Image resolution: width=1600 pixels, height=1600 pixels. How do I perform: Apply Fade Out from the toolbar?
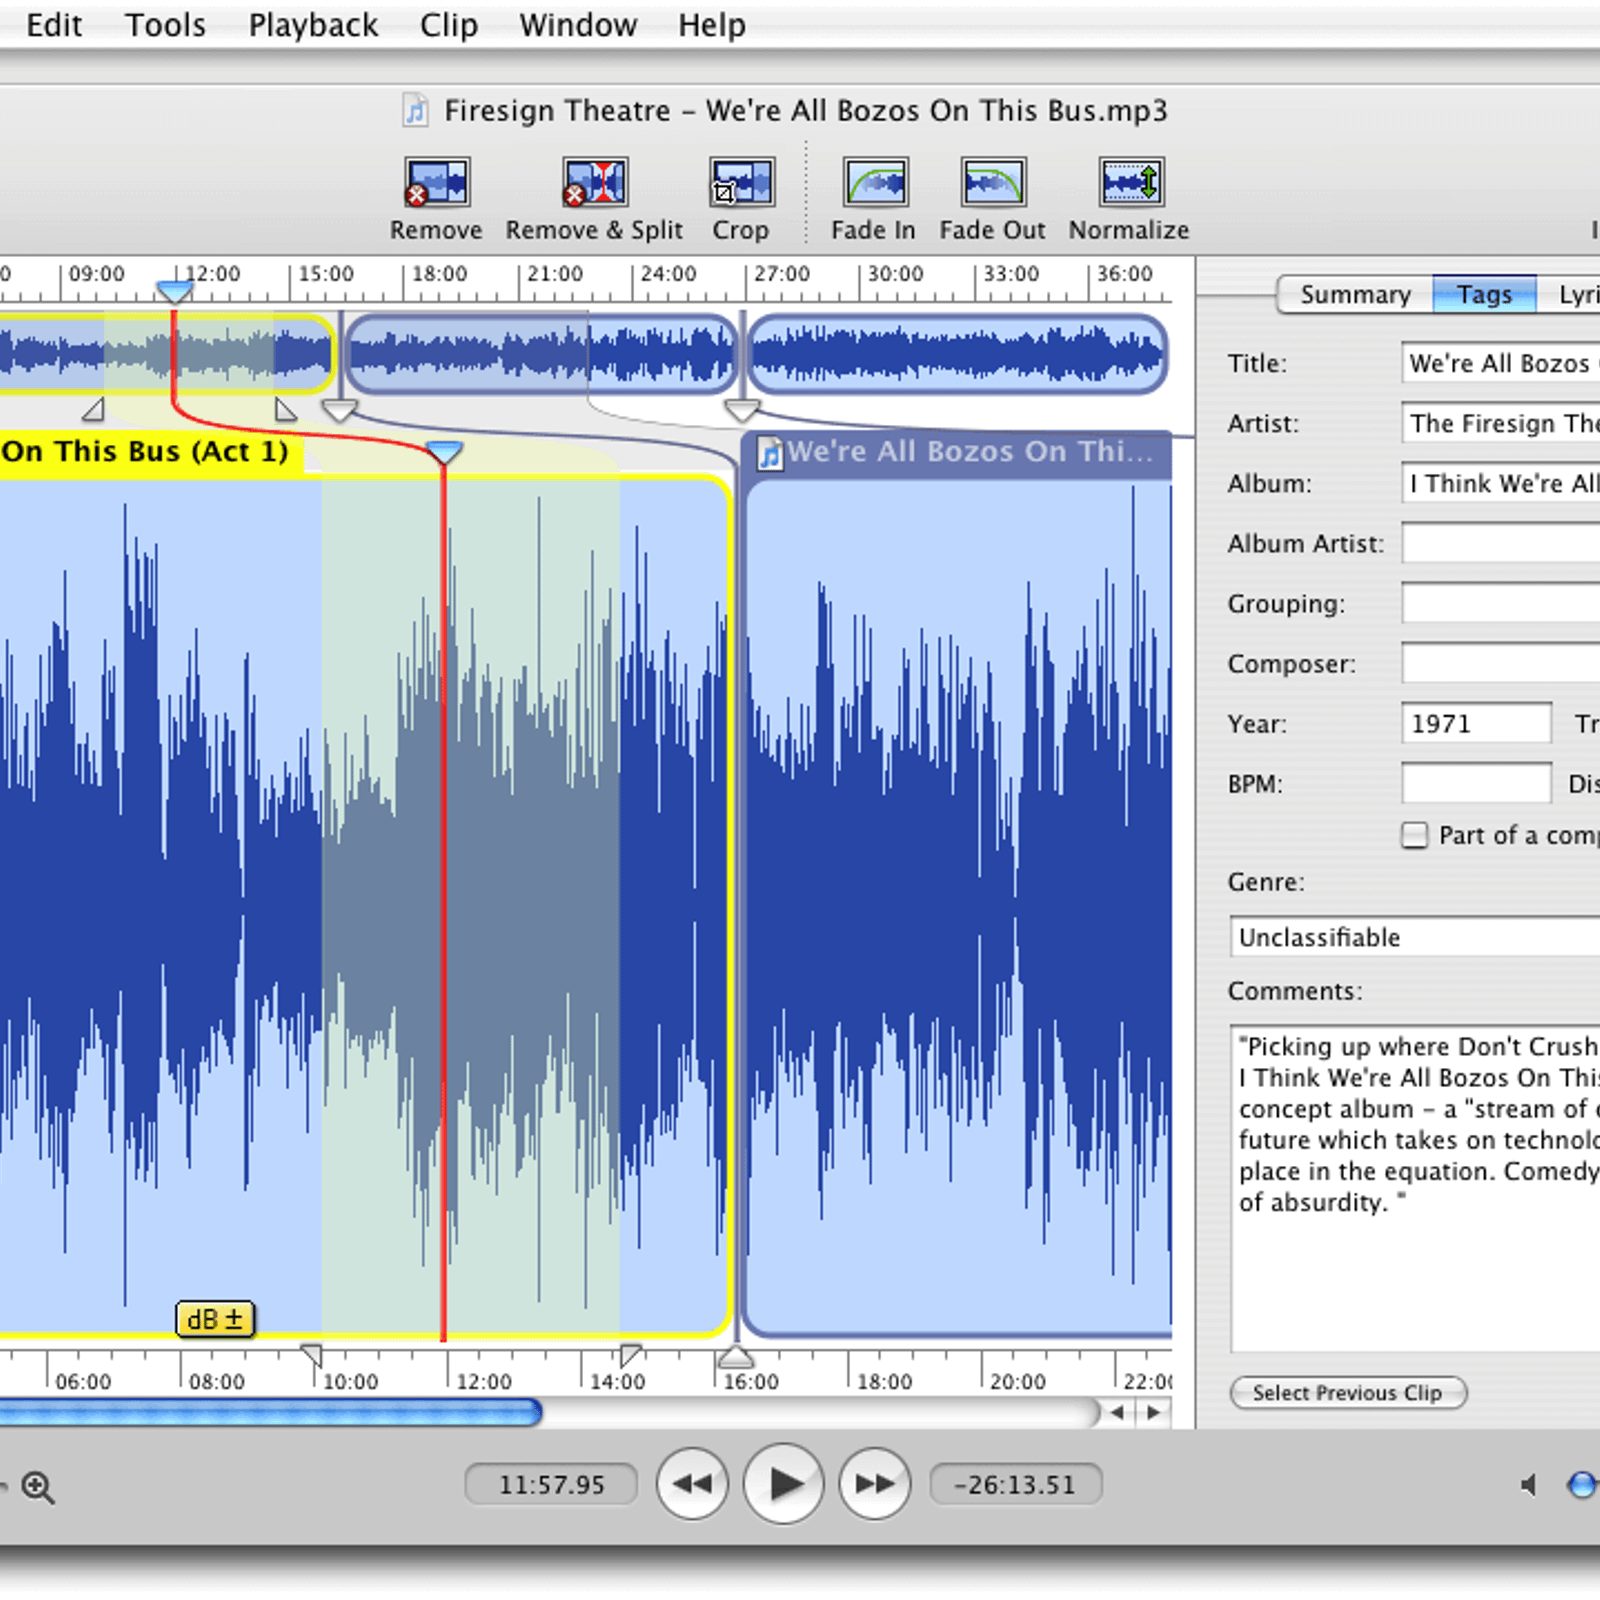993,182
